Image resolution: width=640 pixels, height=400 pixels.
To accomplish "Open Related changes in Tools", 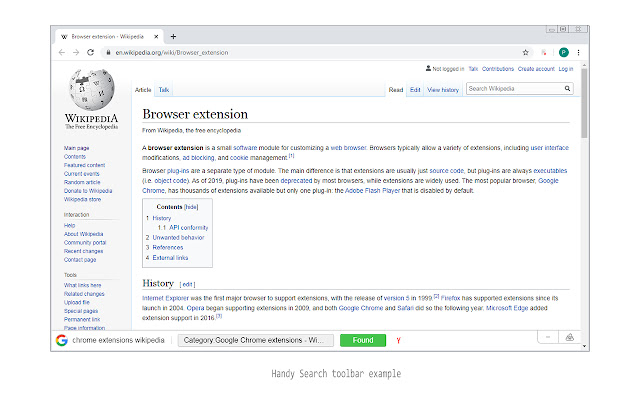I will [84, 294].
